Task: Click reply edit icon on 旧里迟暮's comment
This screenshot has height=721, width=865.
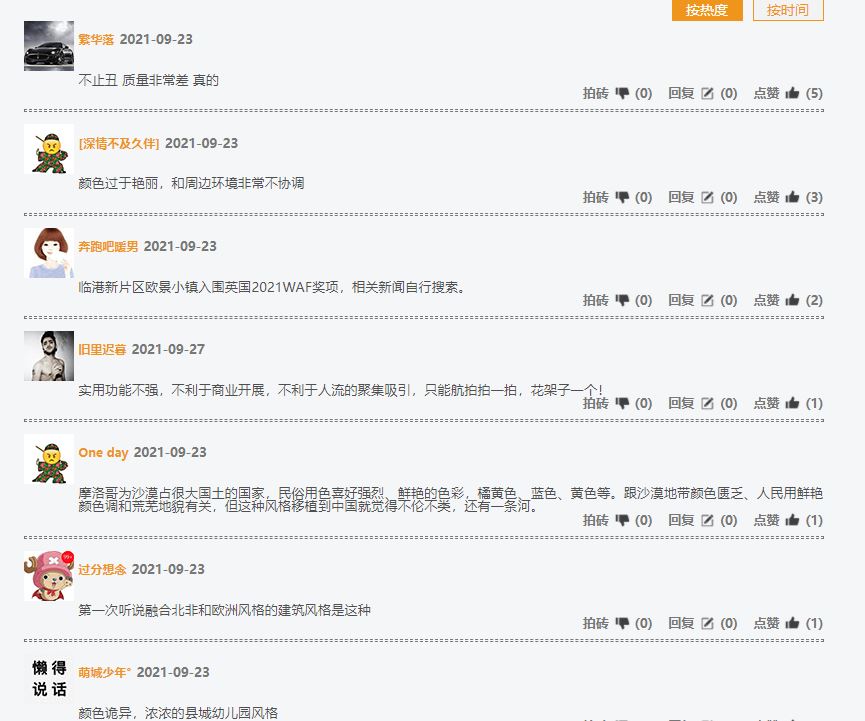Action: click(707, 403)
